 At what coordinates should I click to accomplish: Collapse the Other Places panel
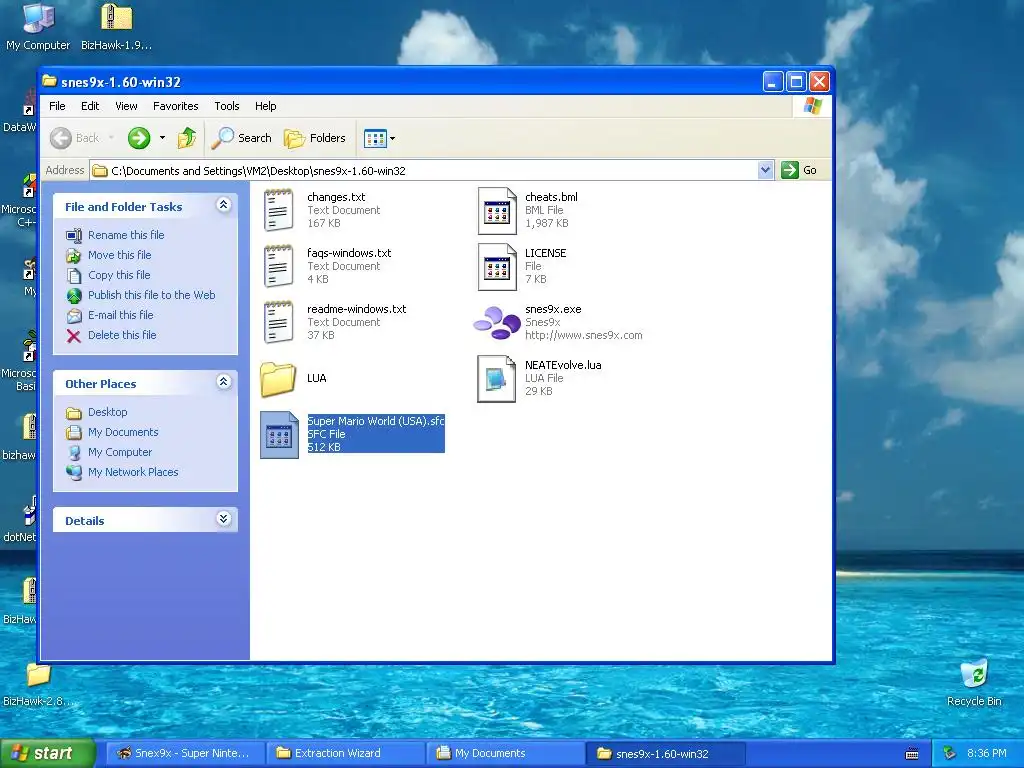click(x=223, y=382)
